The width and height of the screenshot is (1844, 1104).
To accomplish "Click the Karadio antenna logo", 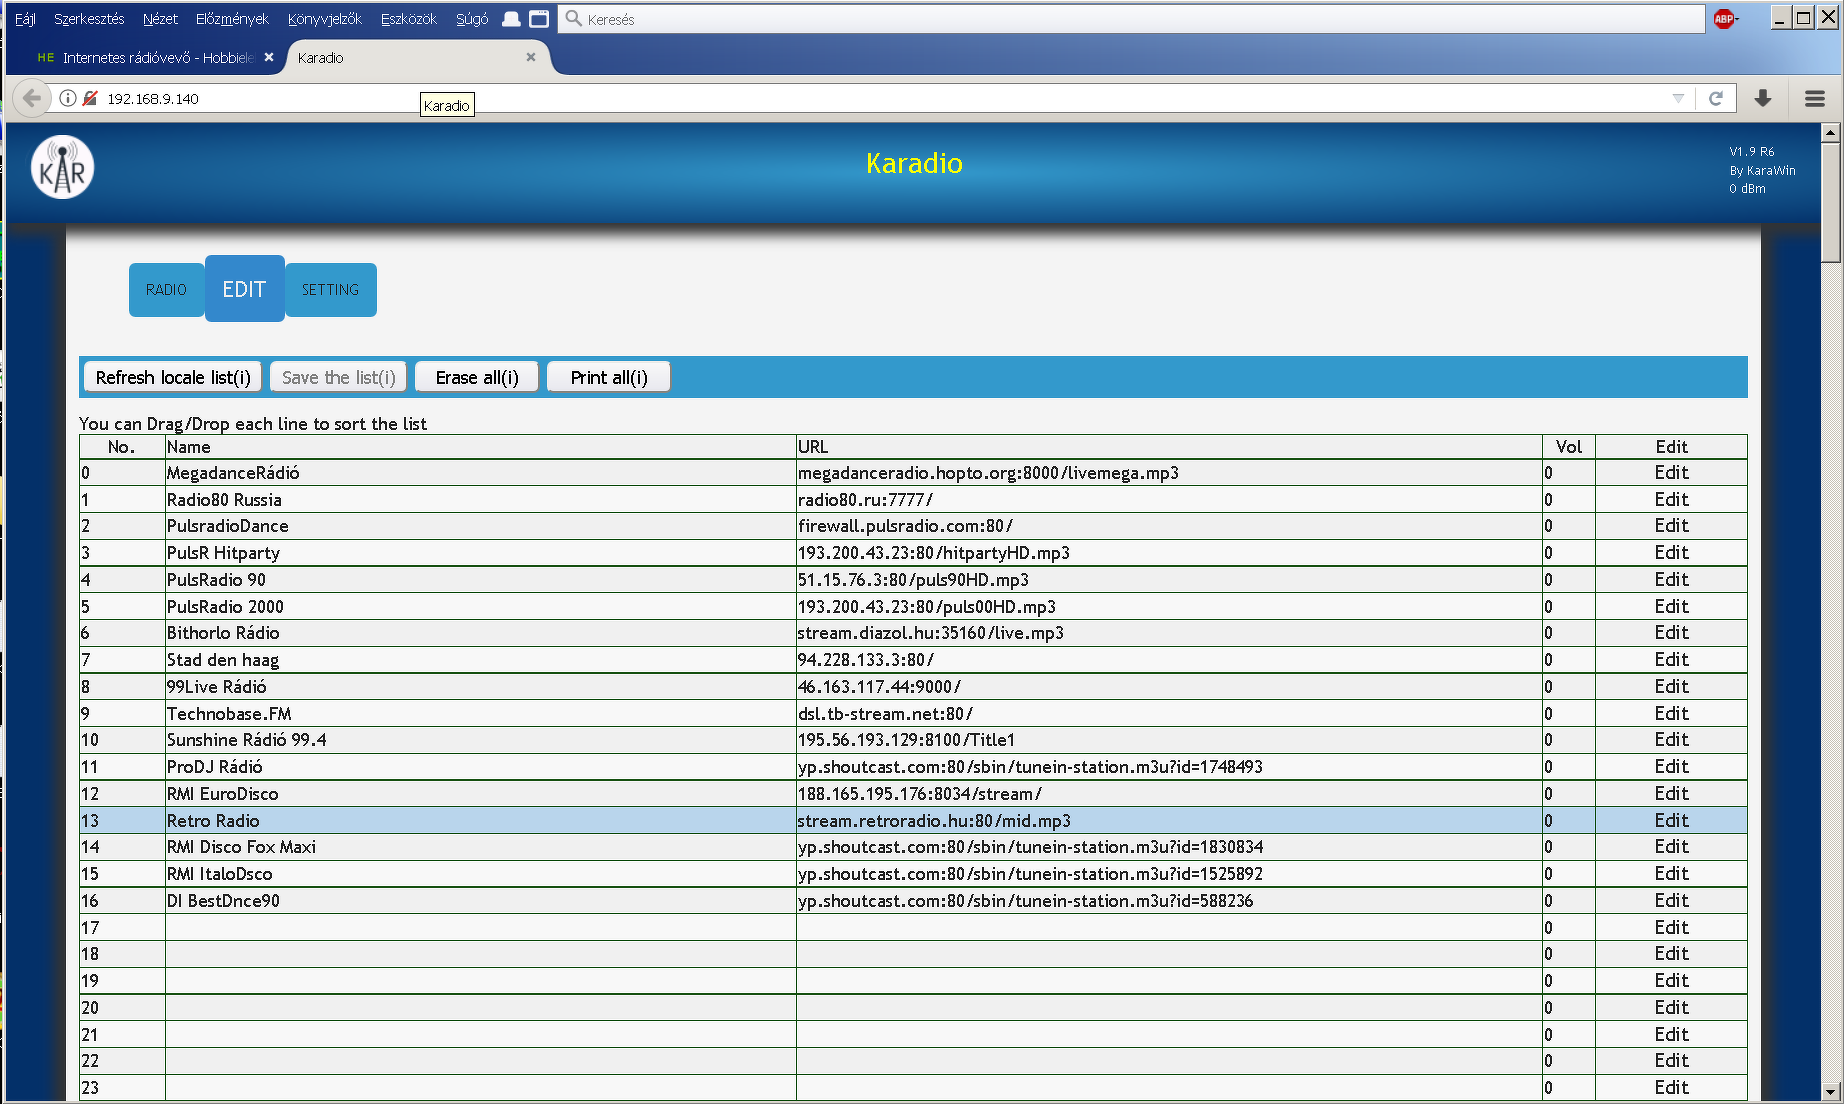I will (x=63, y=167).
